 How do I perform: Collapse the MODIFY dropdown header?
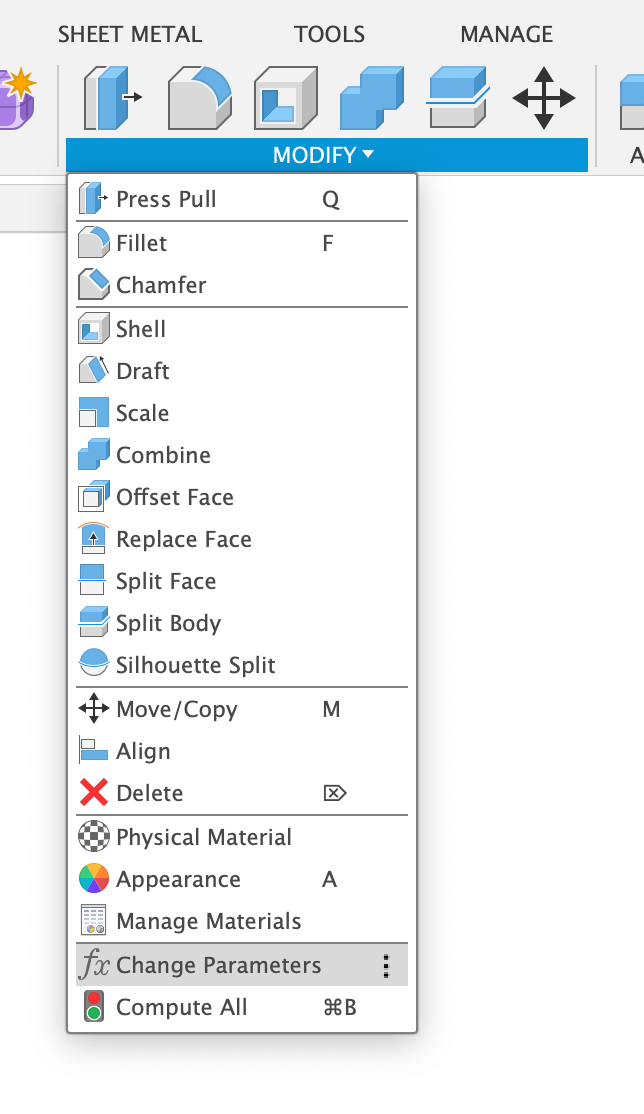(326, 155)
